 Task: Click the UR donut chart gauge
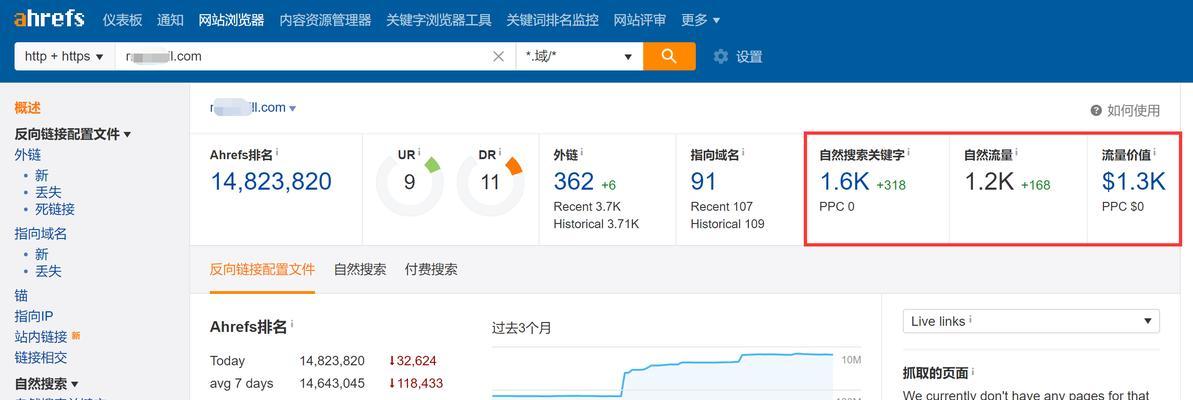tap(409, 183)
